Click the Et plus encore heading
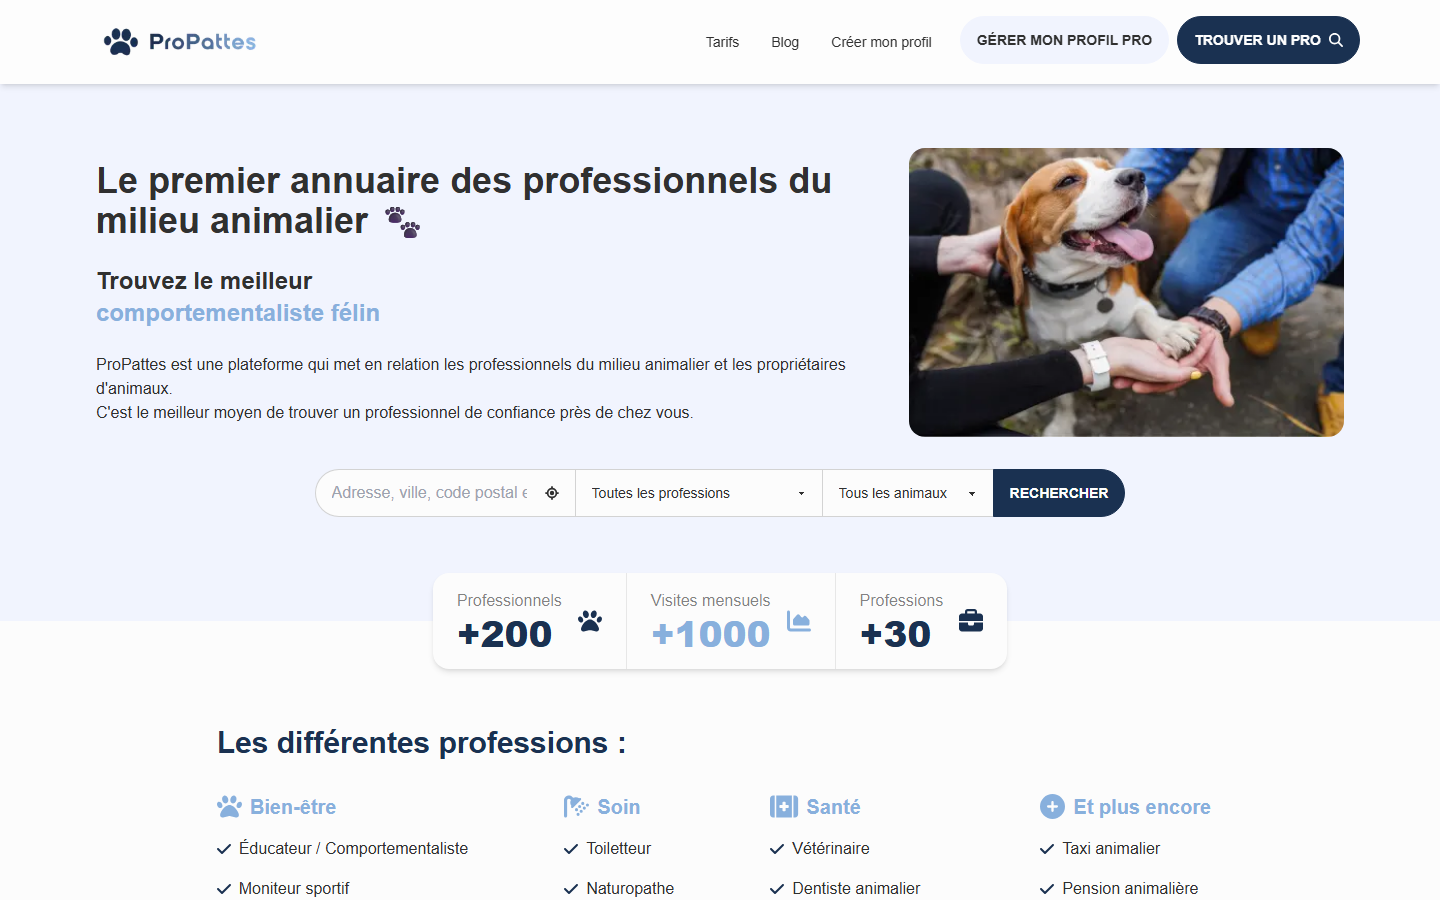Screen dimensions: 1440x900 tap(1142, 807)
